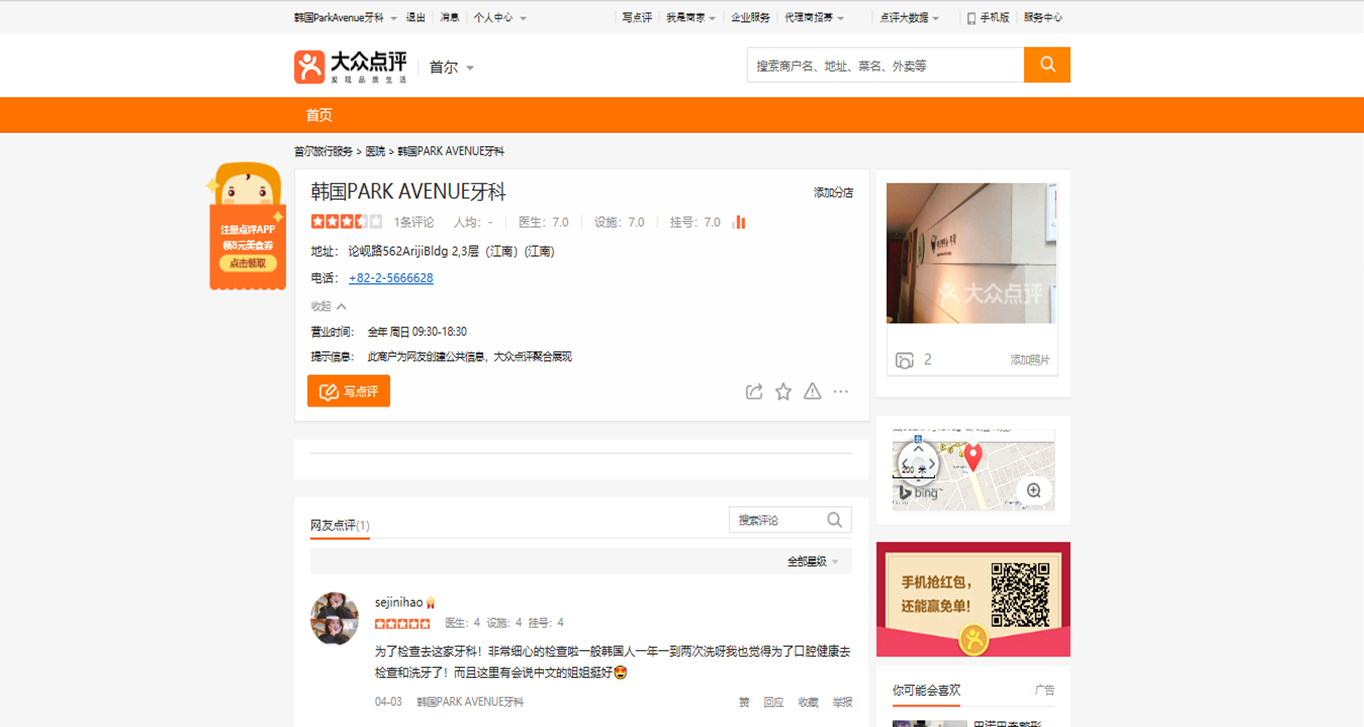1364x727 pixels.
Task: Click the phone number +82-2-5666628 link
Action: (391, 278)
